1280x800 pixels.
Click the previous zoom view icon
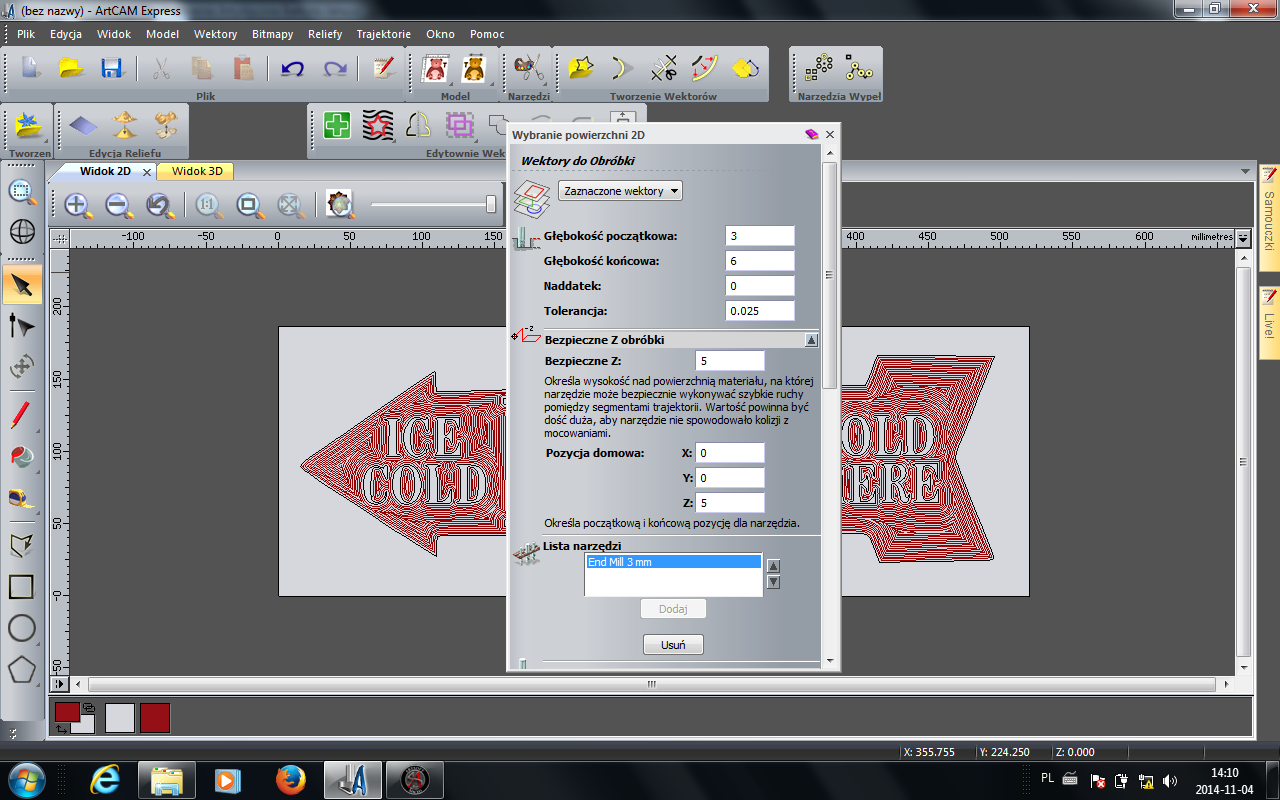160,205
